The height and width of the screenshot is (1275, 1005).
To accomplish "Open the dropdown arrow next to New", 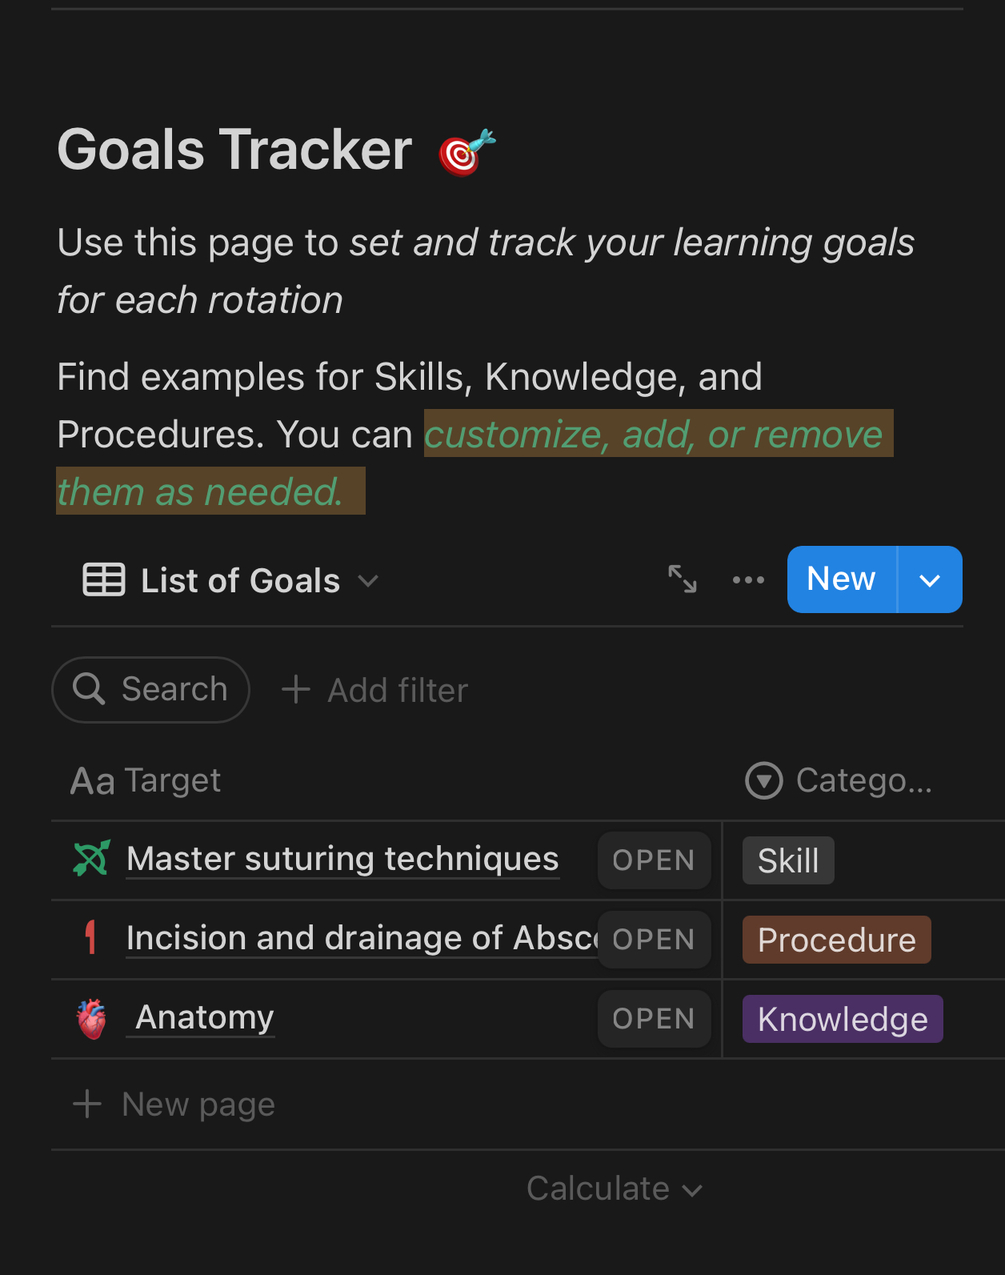I will [x=930, y=580].
